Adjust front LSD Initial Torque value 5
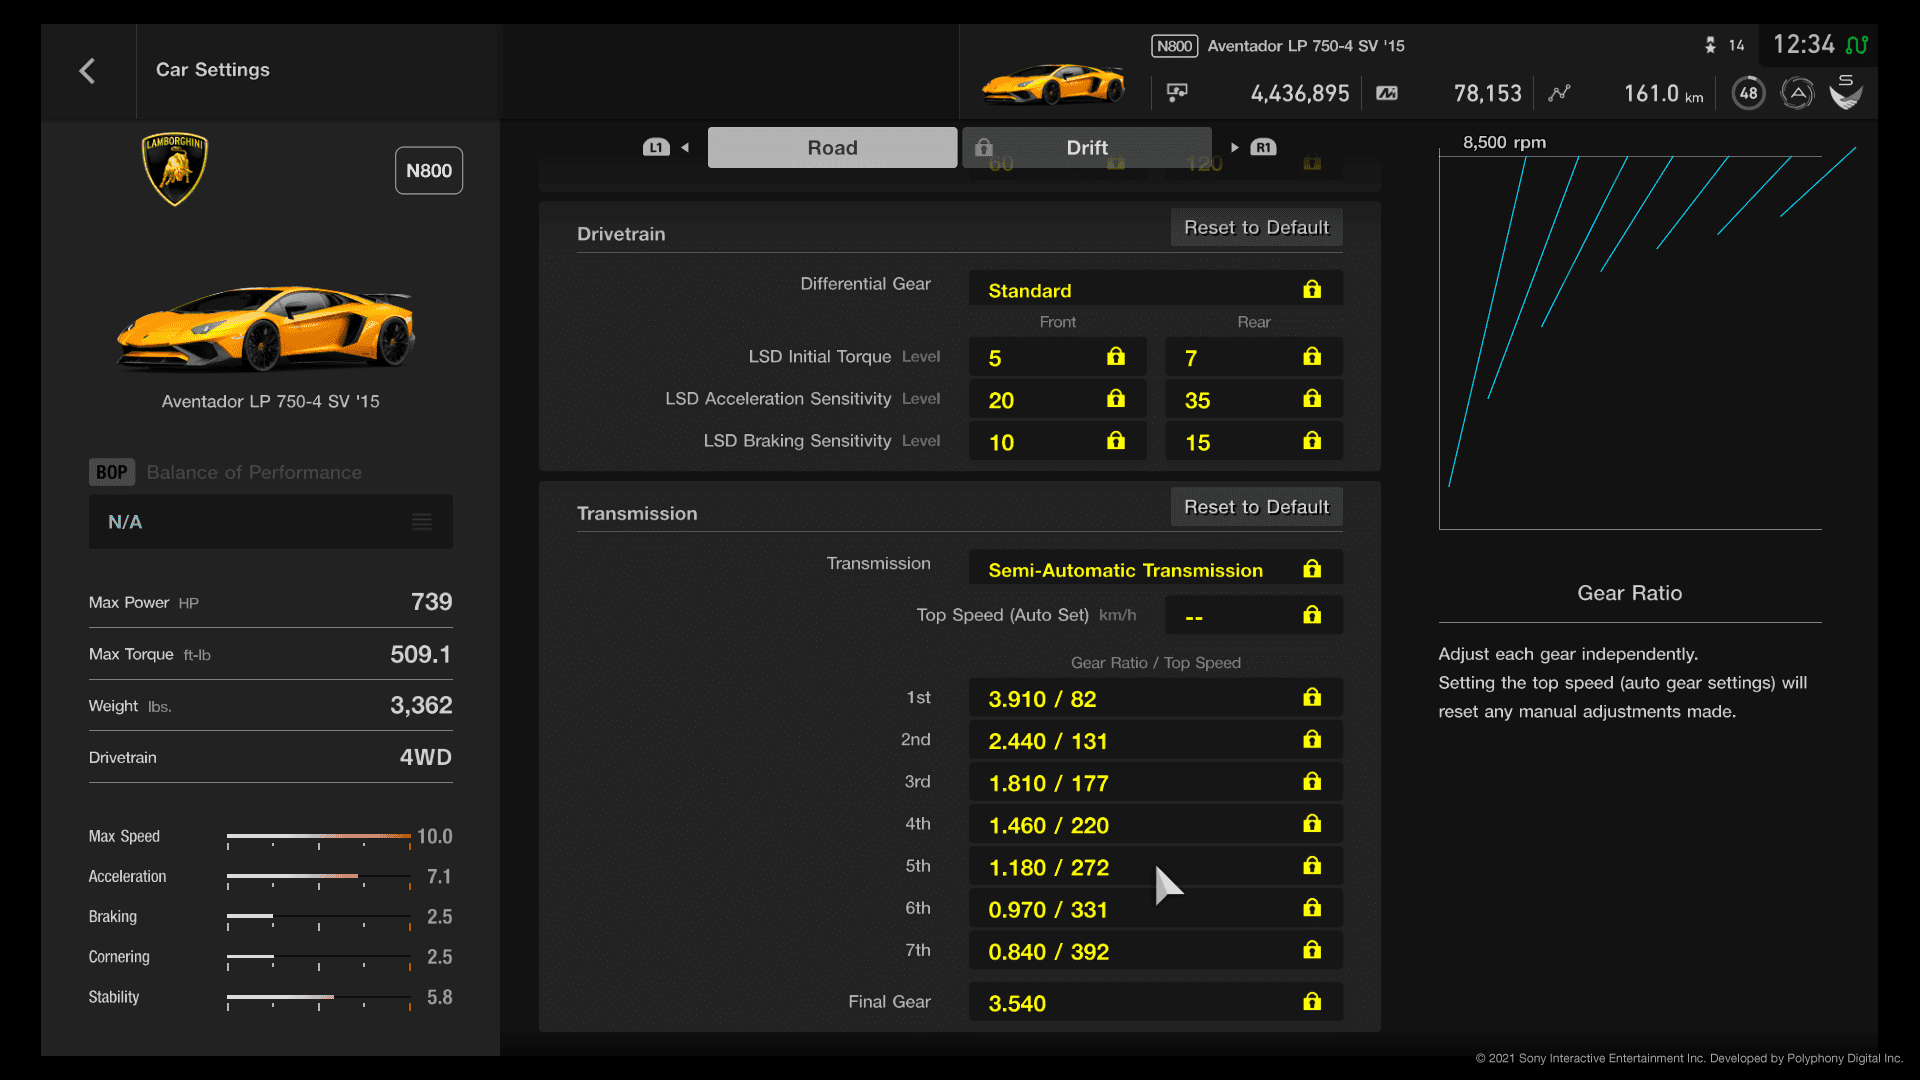 (1057, 357)
